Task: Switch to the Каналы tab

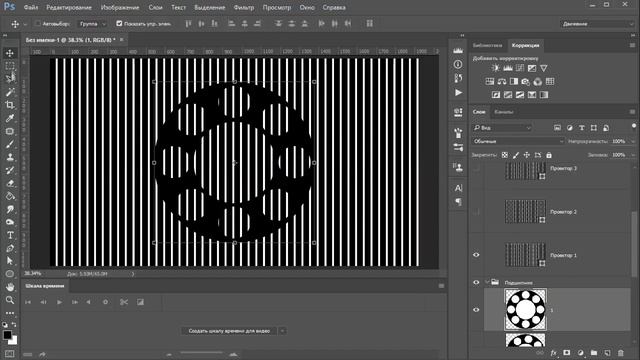Action: (x=504, y=112)
